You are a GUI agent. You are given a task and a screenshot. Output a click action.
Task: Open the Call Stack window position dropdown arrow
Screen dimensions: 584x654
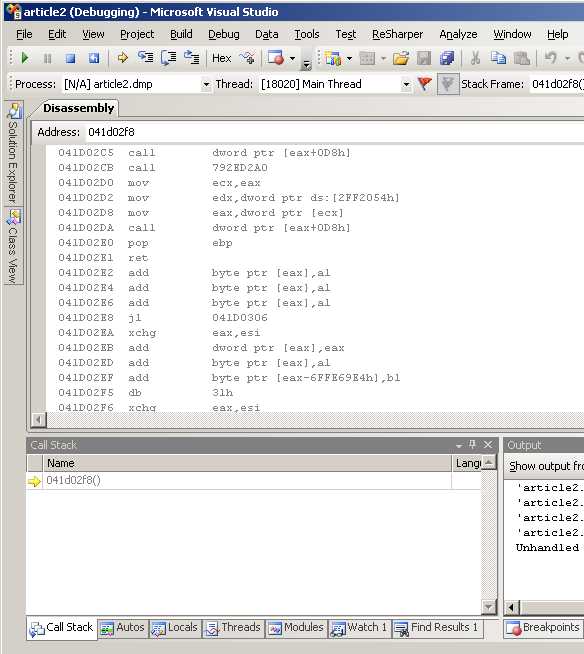point(459,446)
